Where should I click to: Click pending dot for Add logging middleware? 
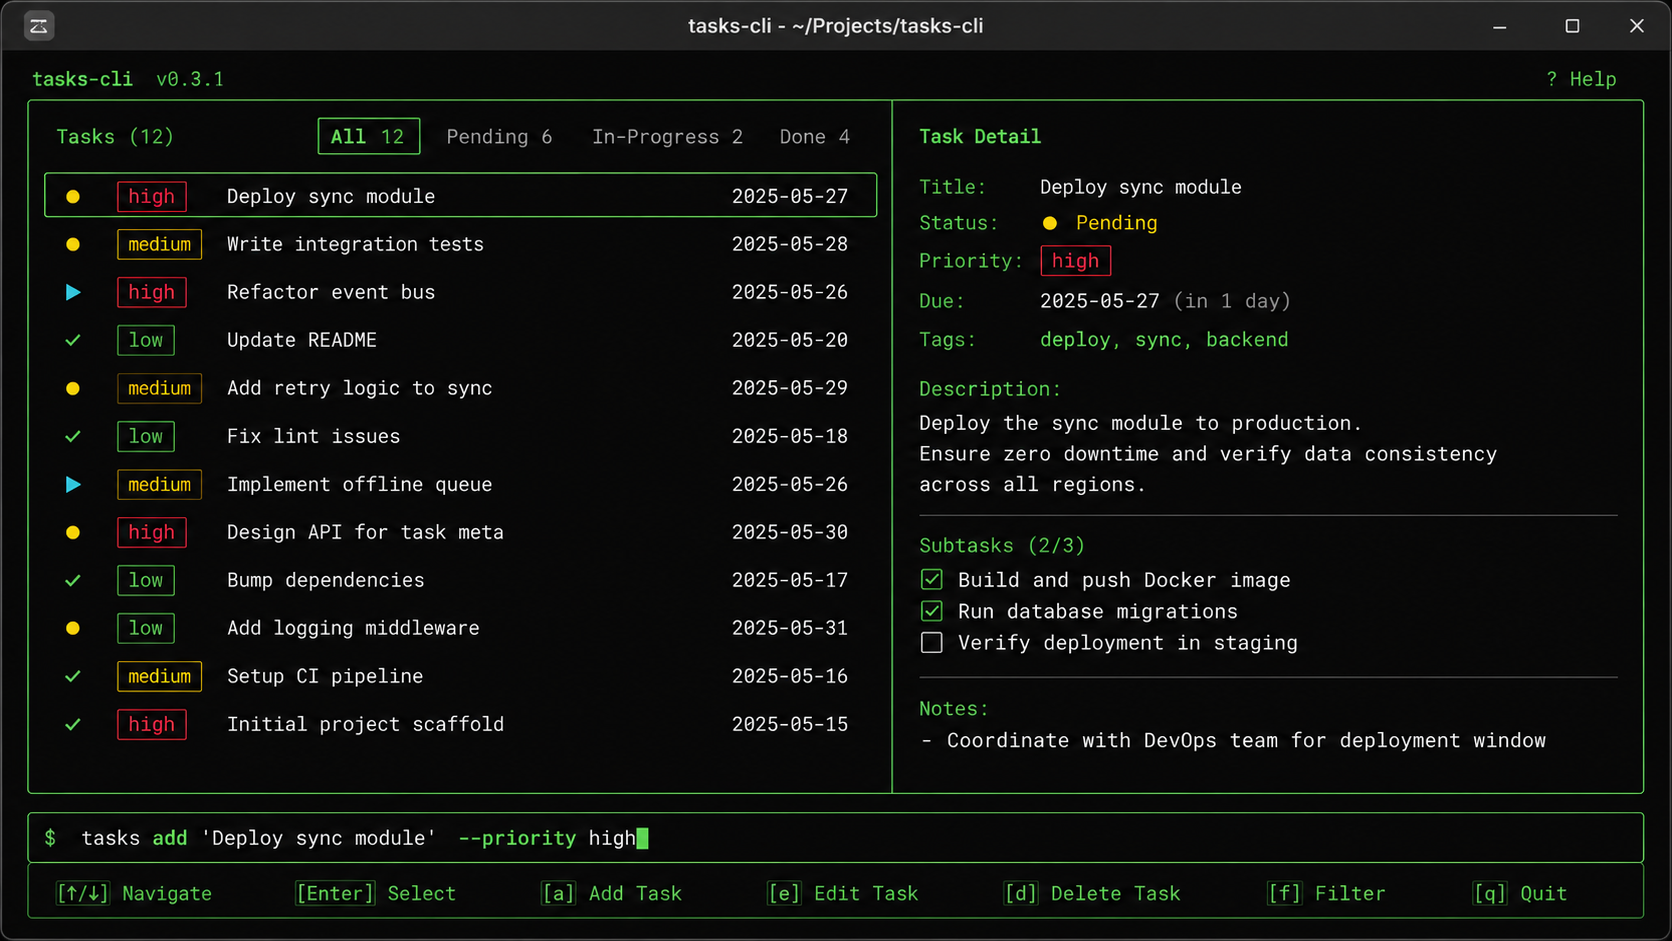point(73,629)
